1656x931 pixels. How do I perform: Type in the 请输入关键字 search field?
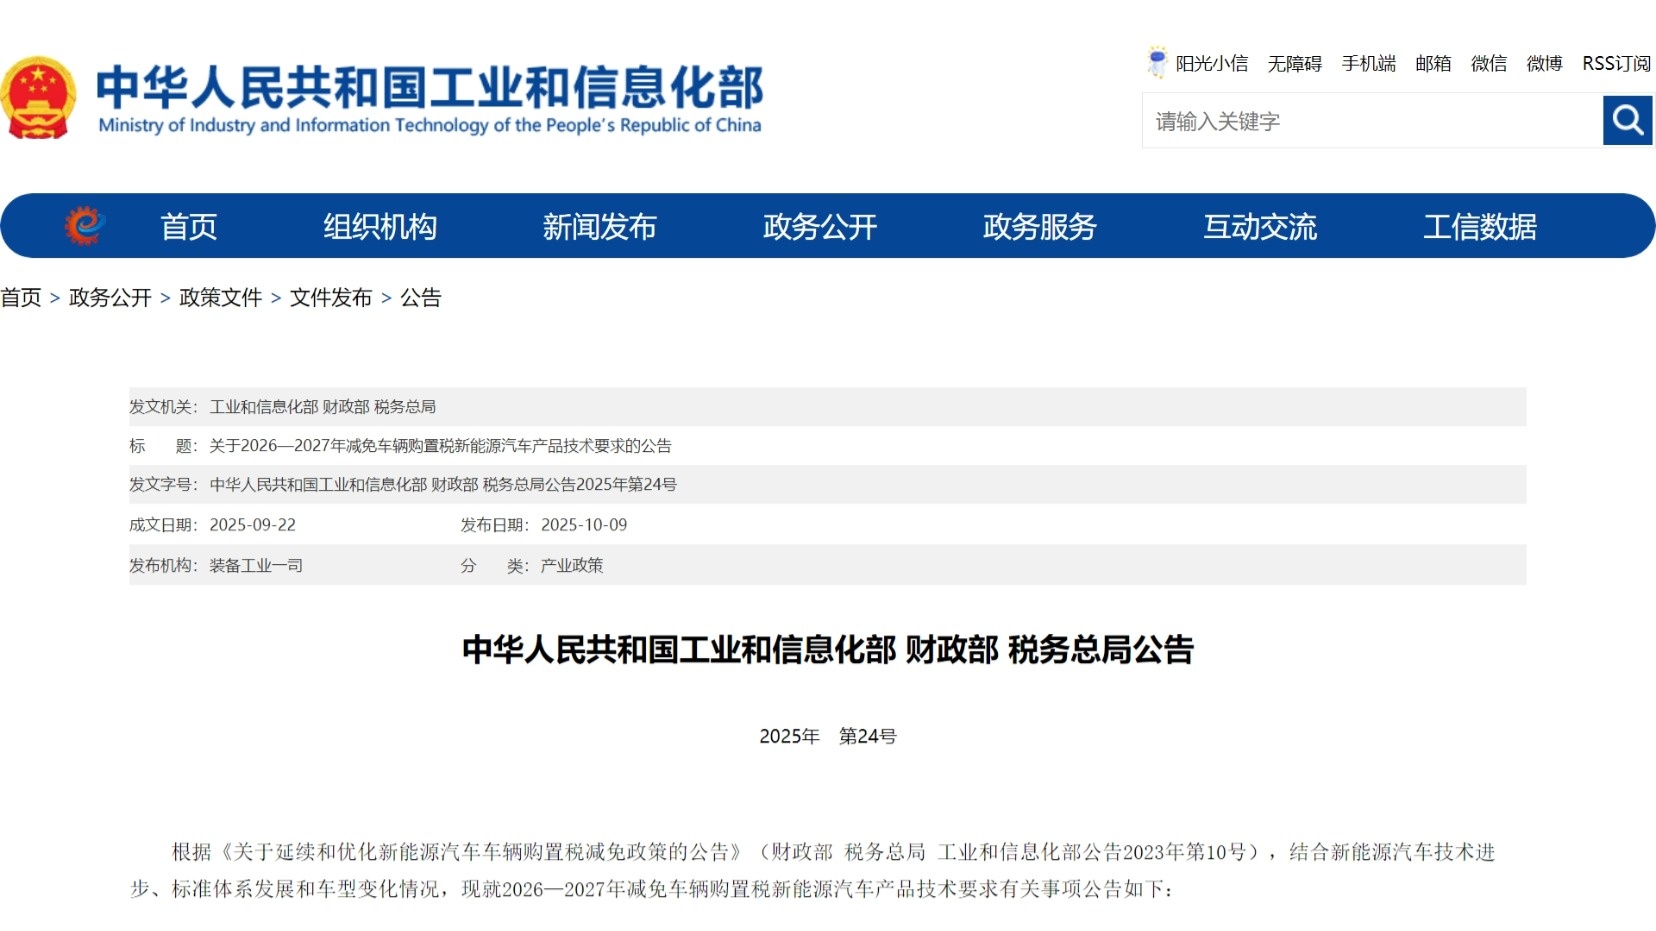1372,121
